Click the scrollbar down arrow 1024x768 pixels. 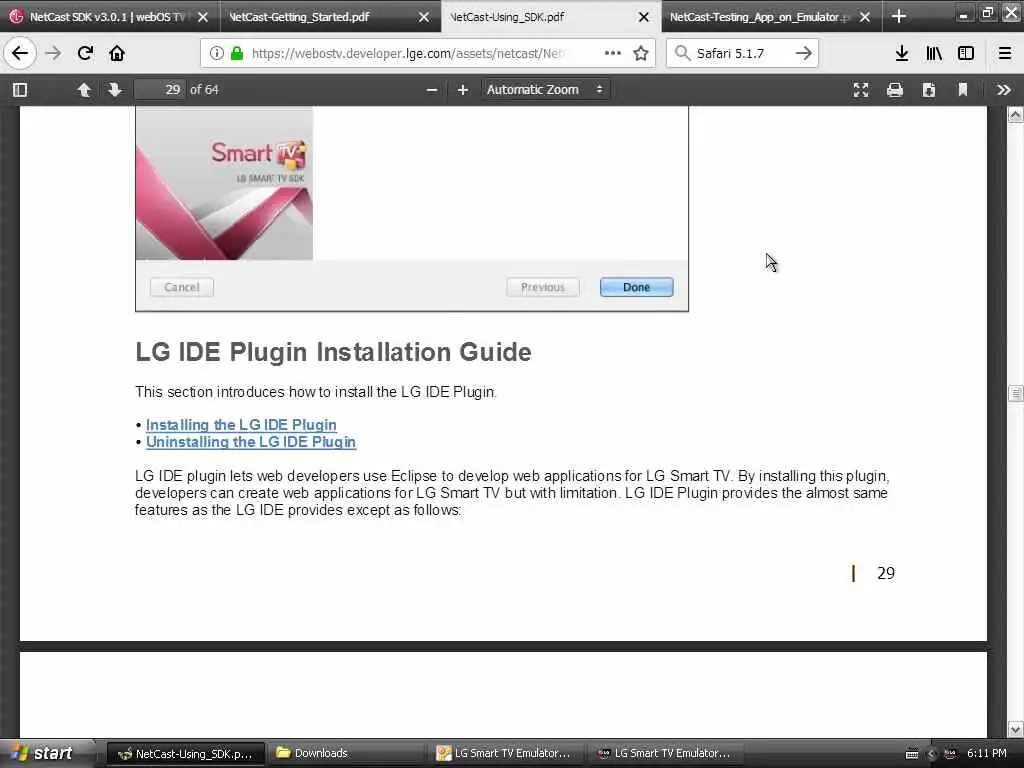[1015, 729]
